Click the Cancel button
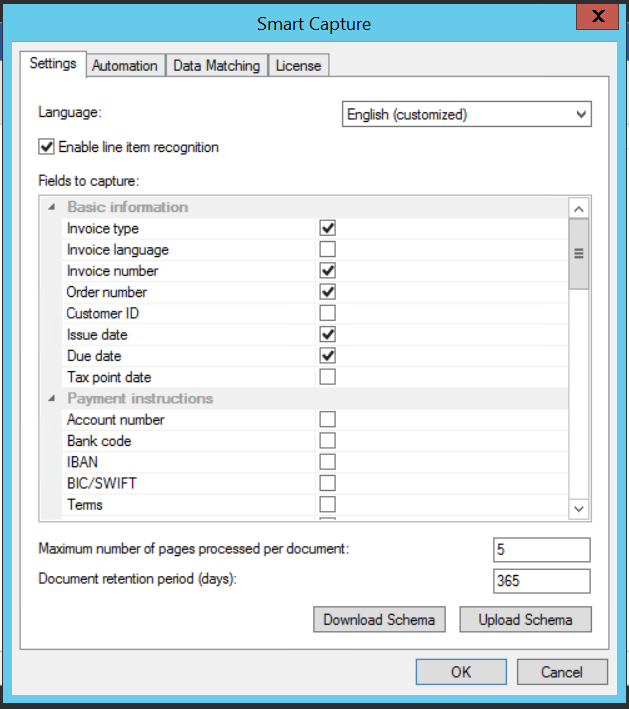 [x=562, y=672]
